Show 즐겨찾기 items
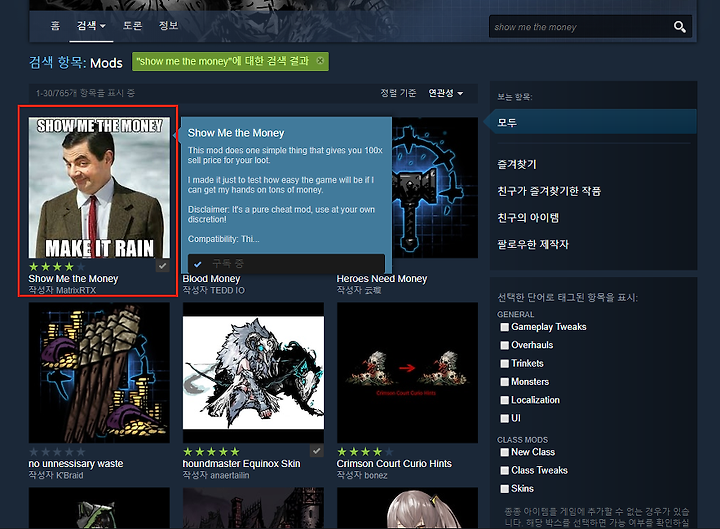 517,164
